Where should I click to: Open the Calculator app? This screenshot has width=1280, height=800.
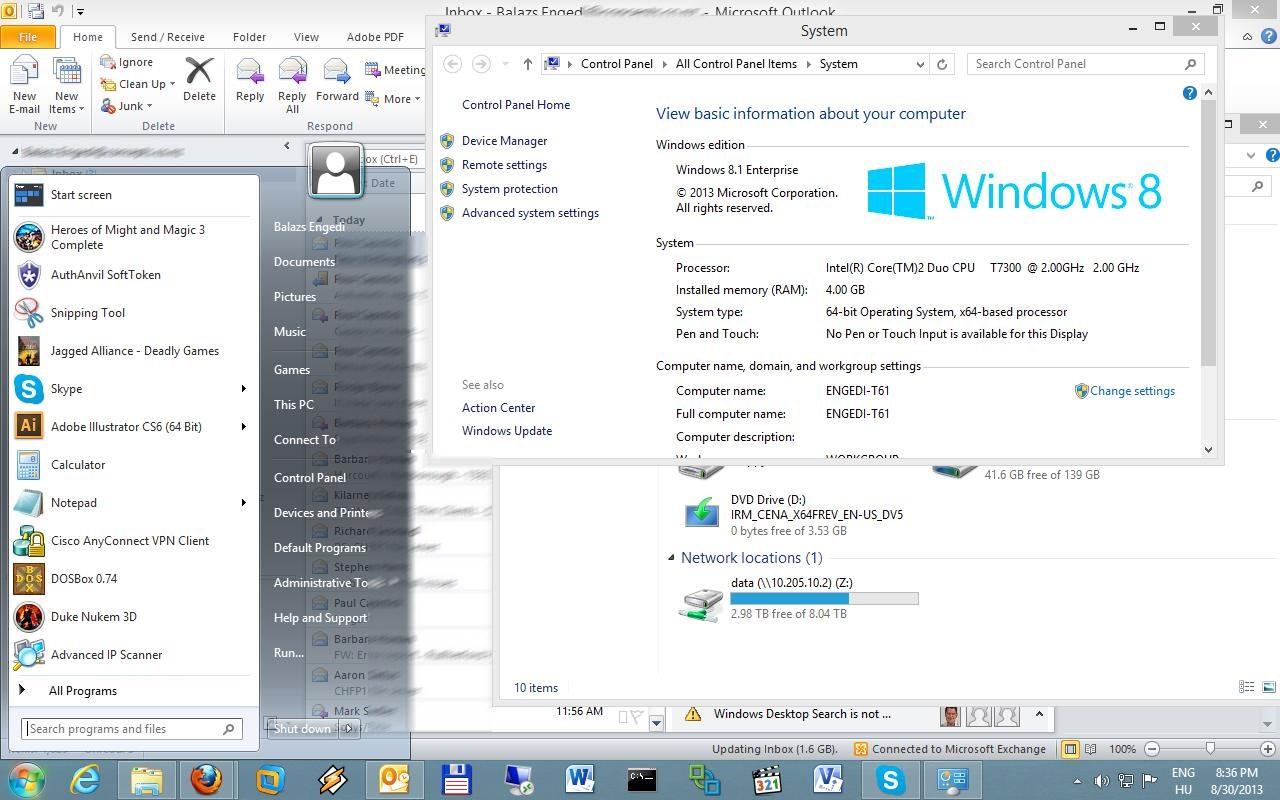133,465
